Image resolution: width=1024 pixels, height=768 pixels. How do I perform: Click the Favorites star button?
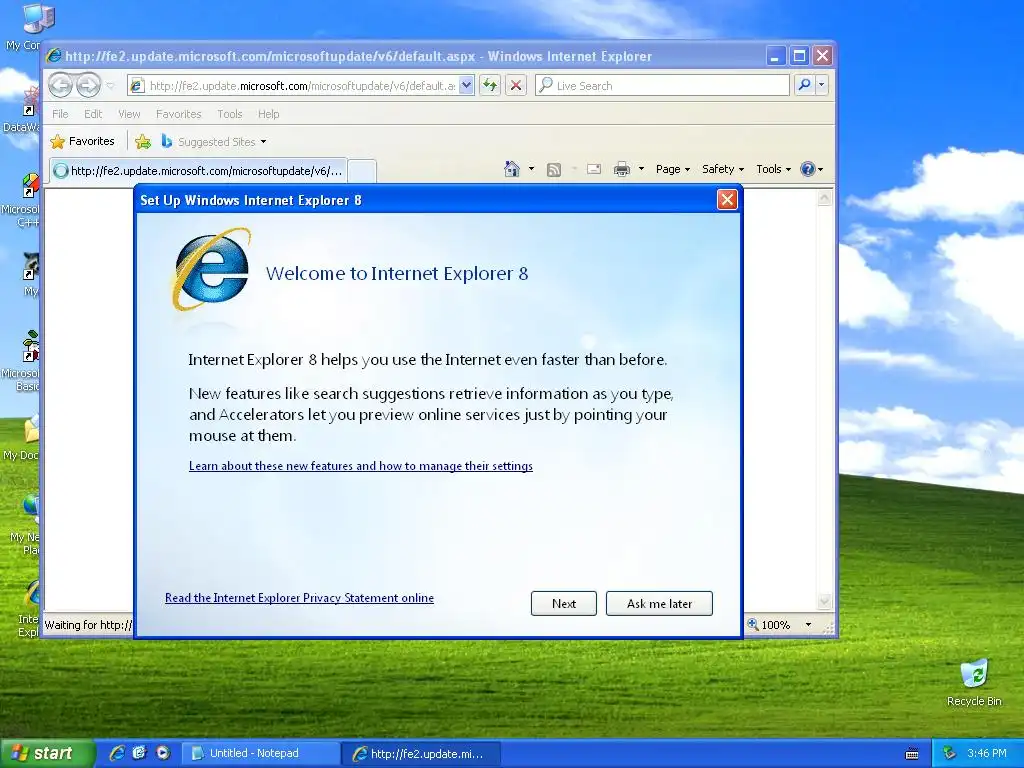pyautogui.click(x=83, y=141)
